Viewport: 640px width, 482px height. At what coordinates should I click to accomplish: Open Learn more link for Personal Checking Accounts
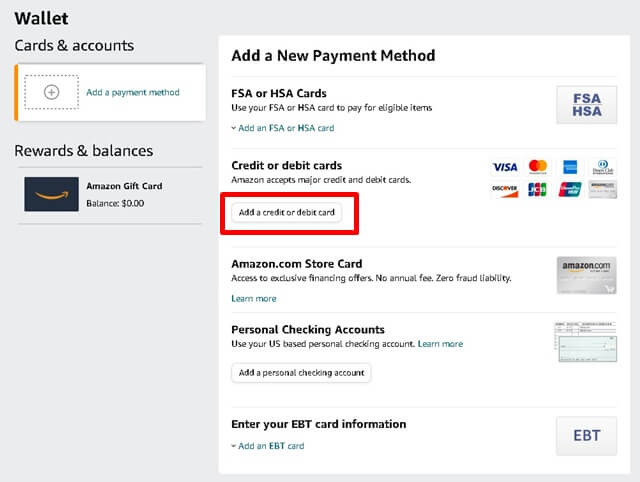pos(440,344)
